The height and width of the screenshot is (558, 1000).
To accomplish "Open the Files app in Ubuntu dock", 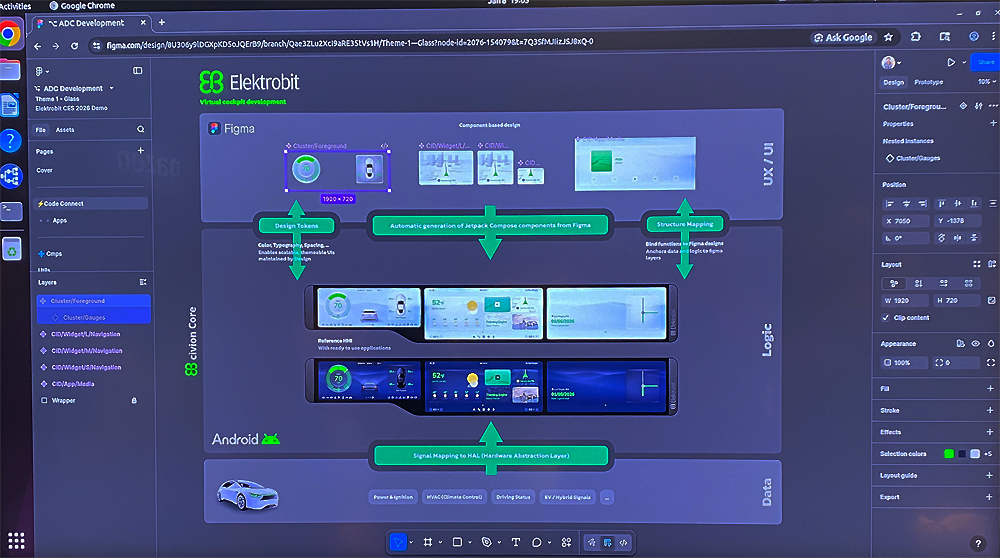I will point(10,69).
